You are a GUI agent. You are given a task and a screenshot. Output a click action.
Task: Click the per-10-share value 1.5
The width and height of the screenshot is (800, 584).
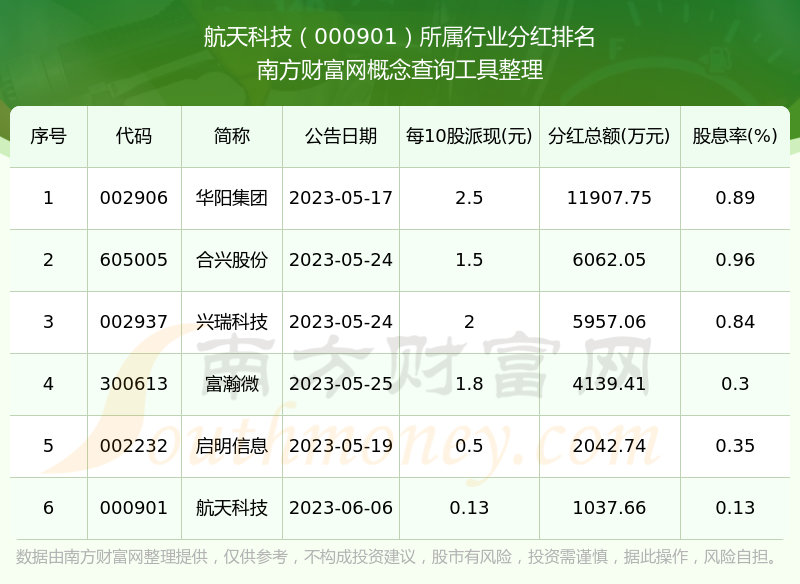(x=469, y=260)
